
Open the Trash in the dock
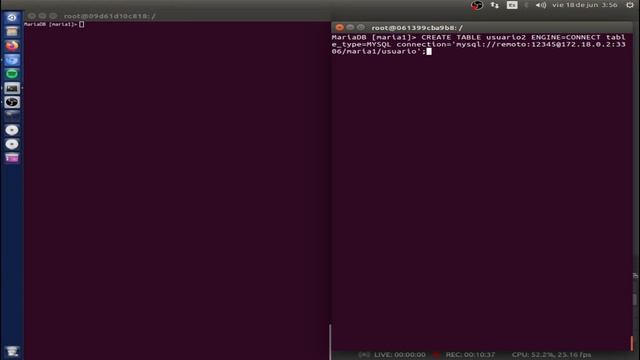point(12,351)
